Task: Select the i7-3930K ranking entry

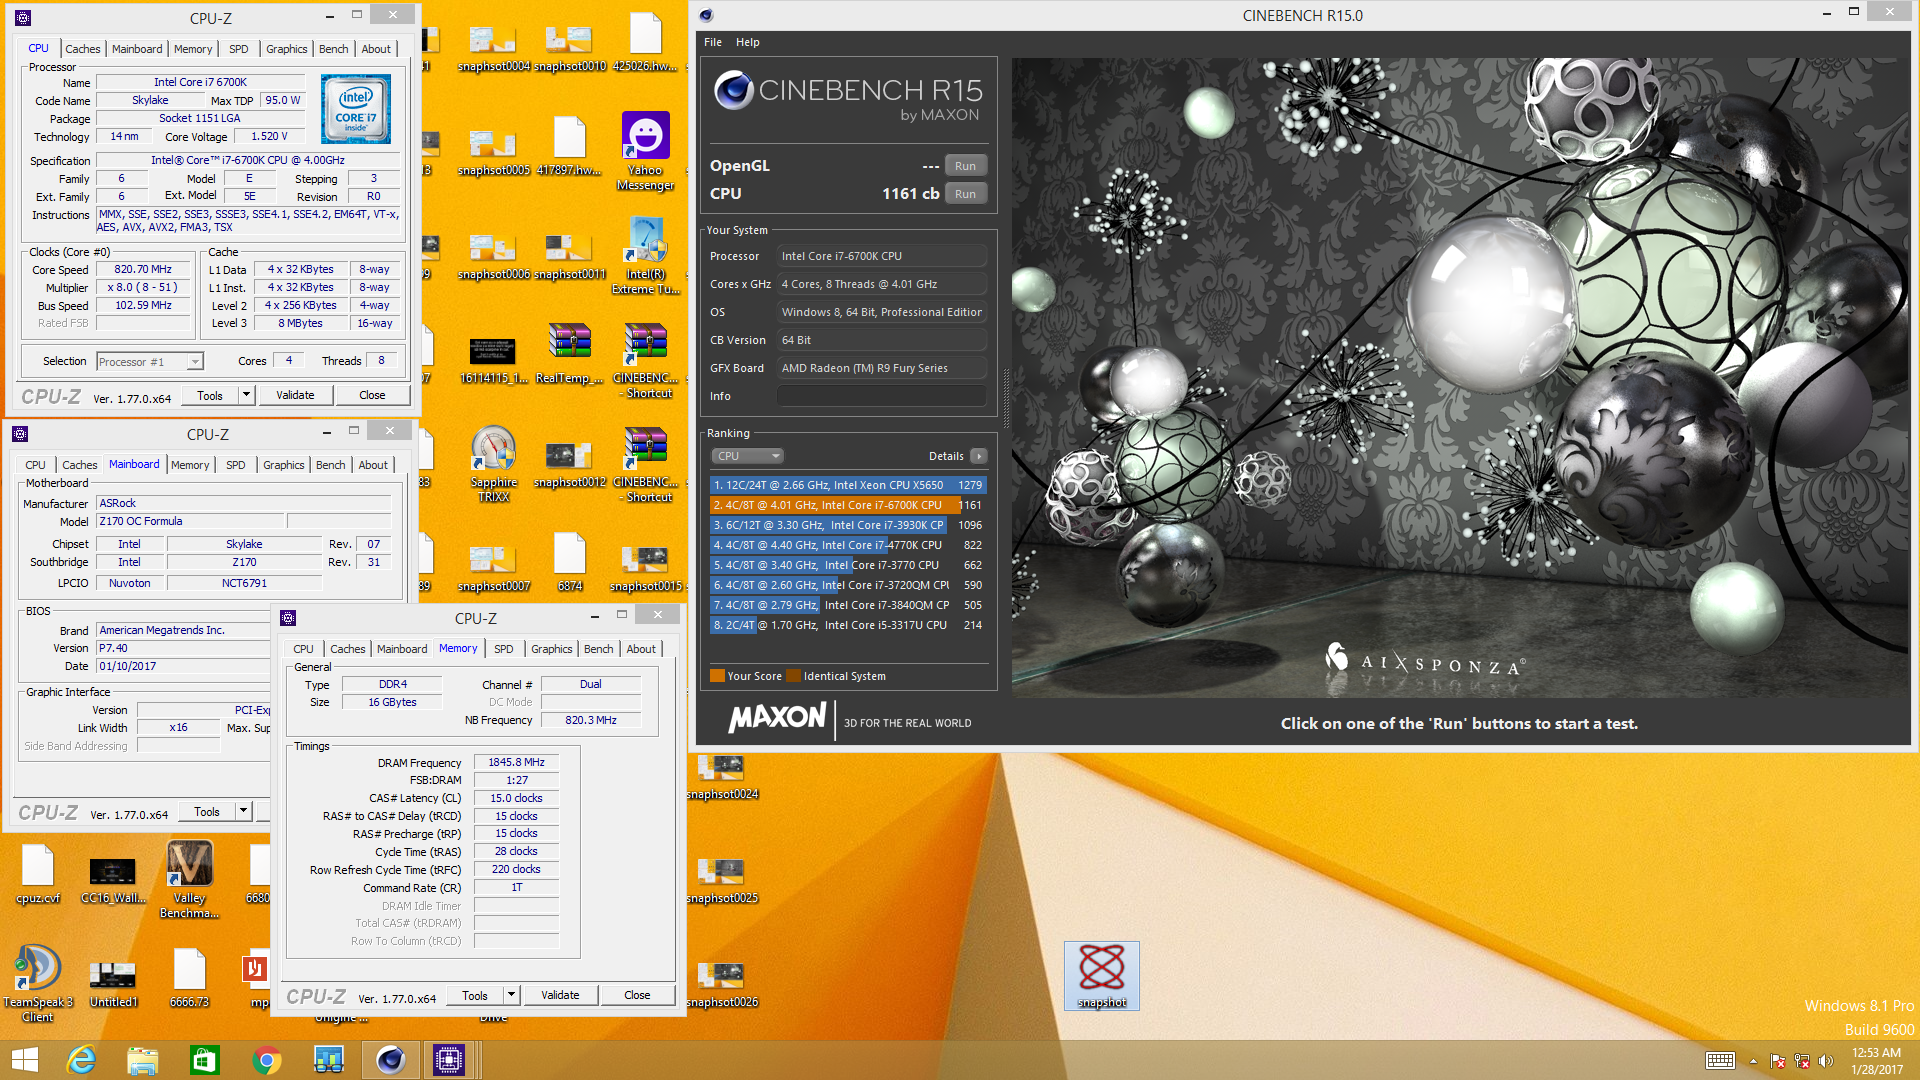Action: pyautogui.click(x=848, y=525)
